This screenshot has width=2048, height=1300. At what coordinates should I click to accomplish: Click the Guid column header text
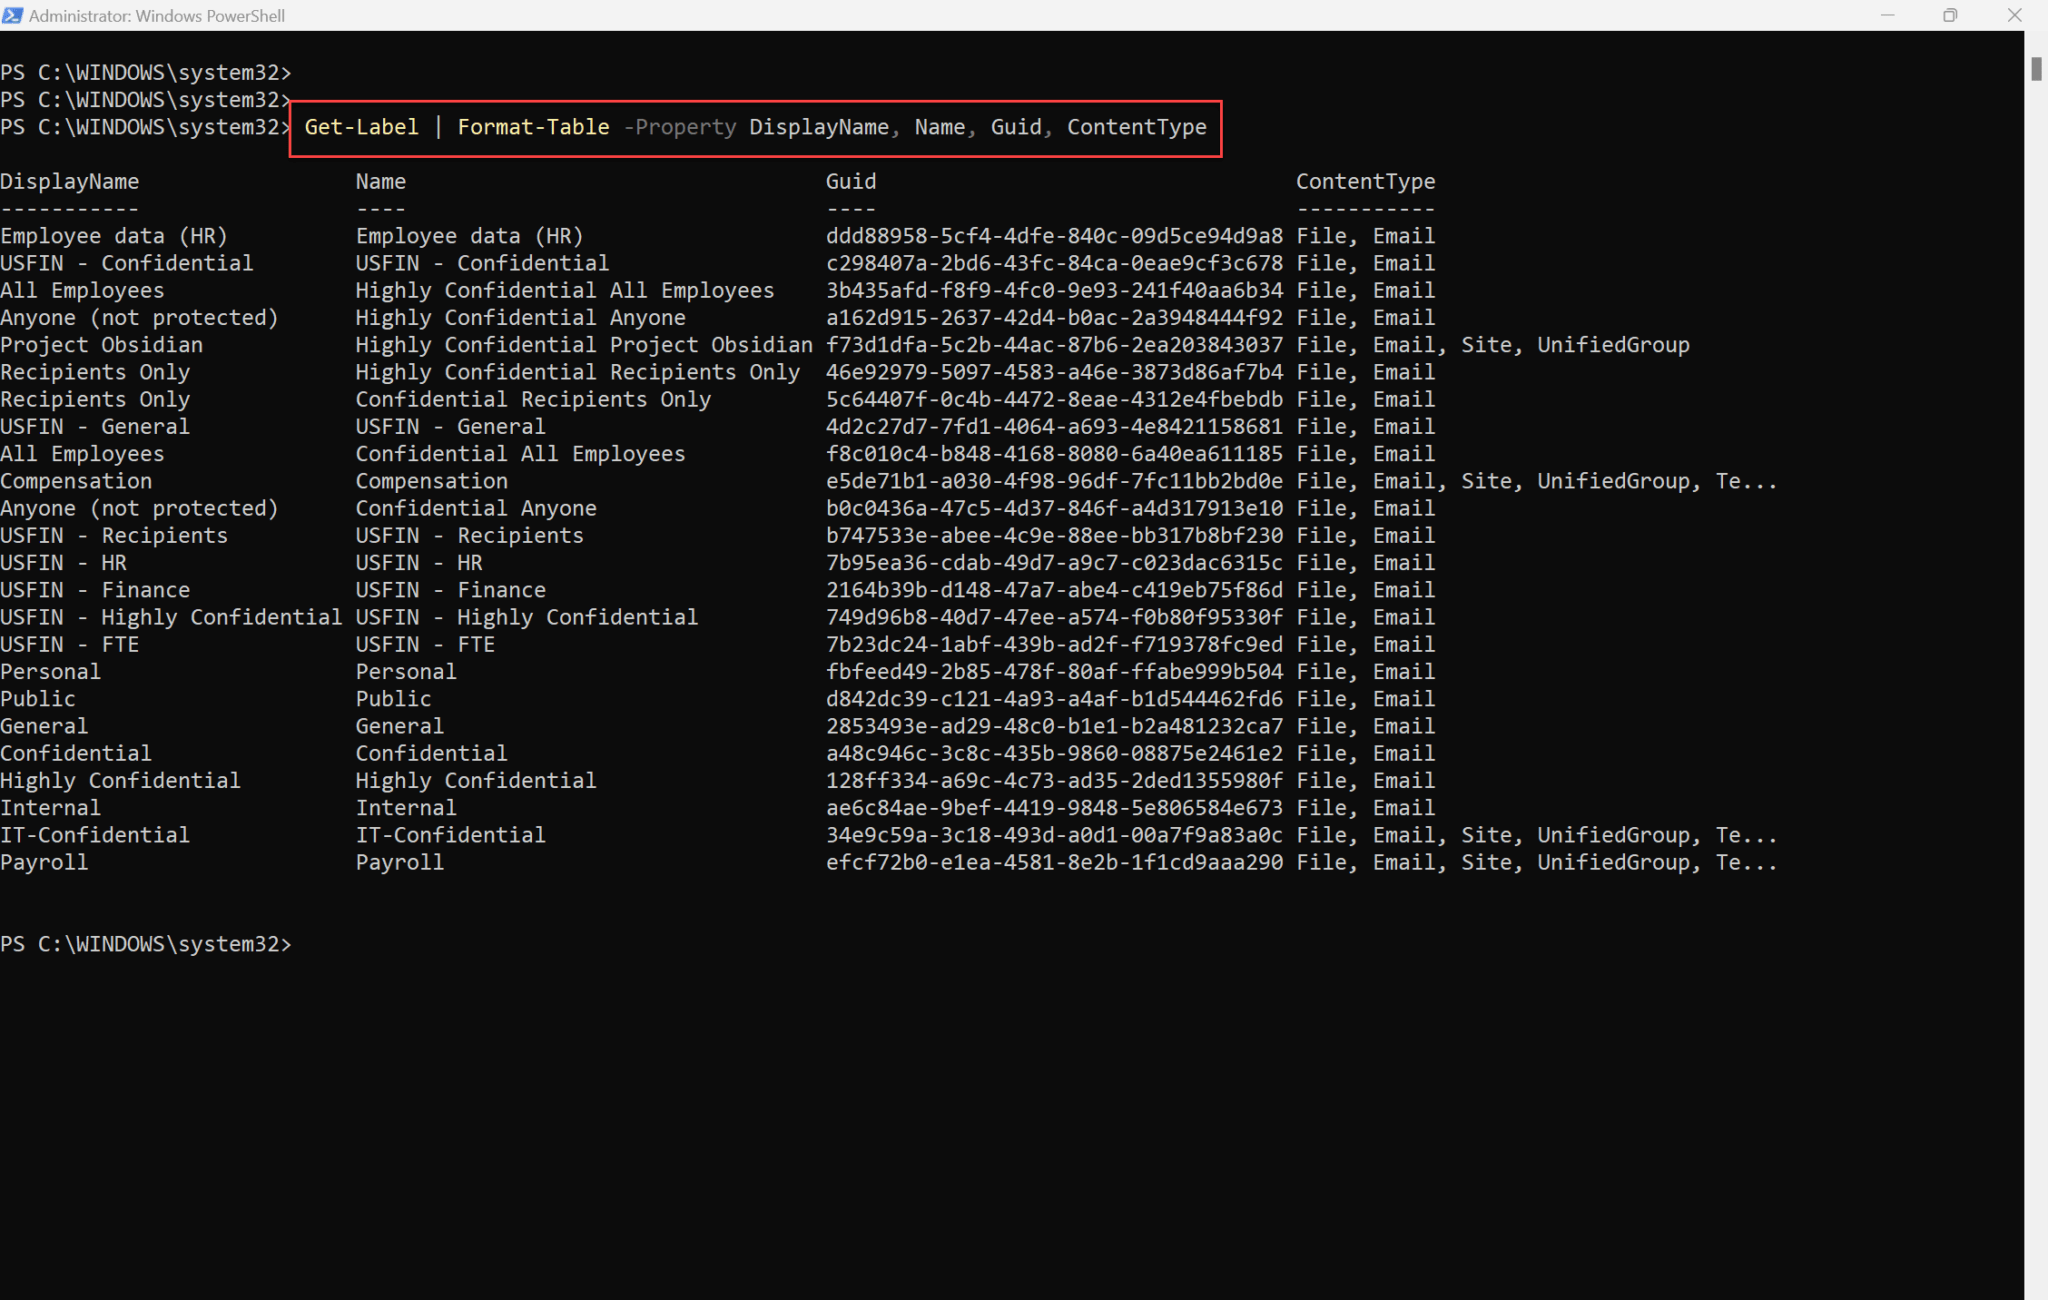click(851, 181)
